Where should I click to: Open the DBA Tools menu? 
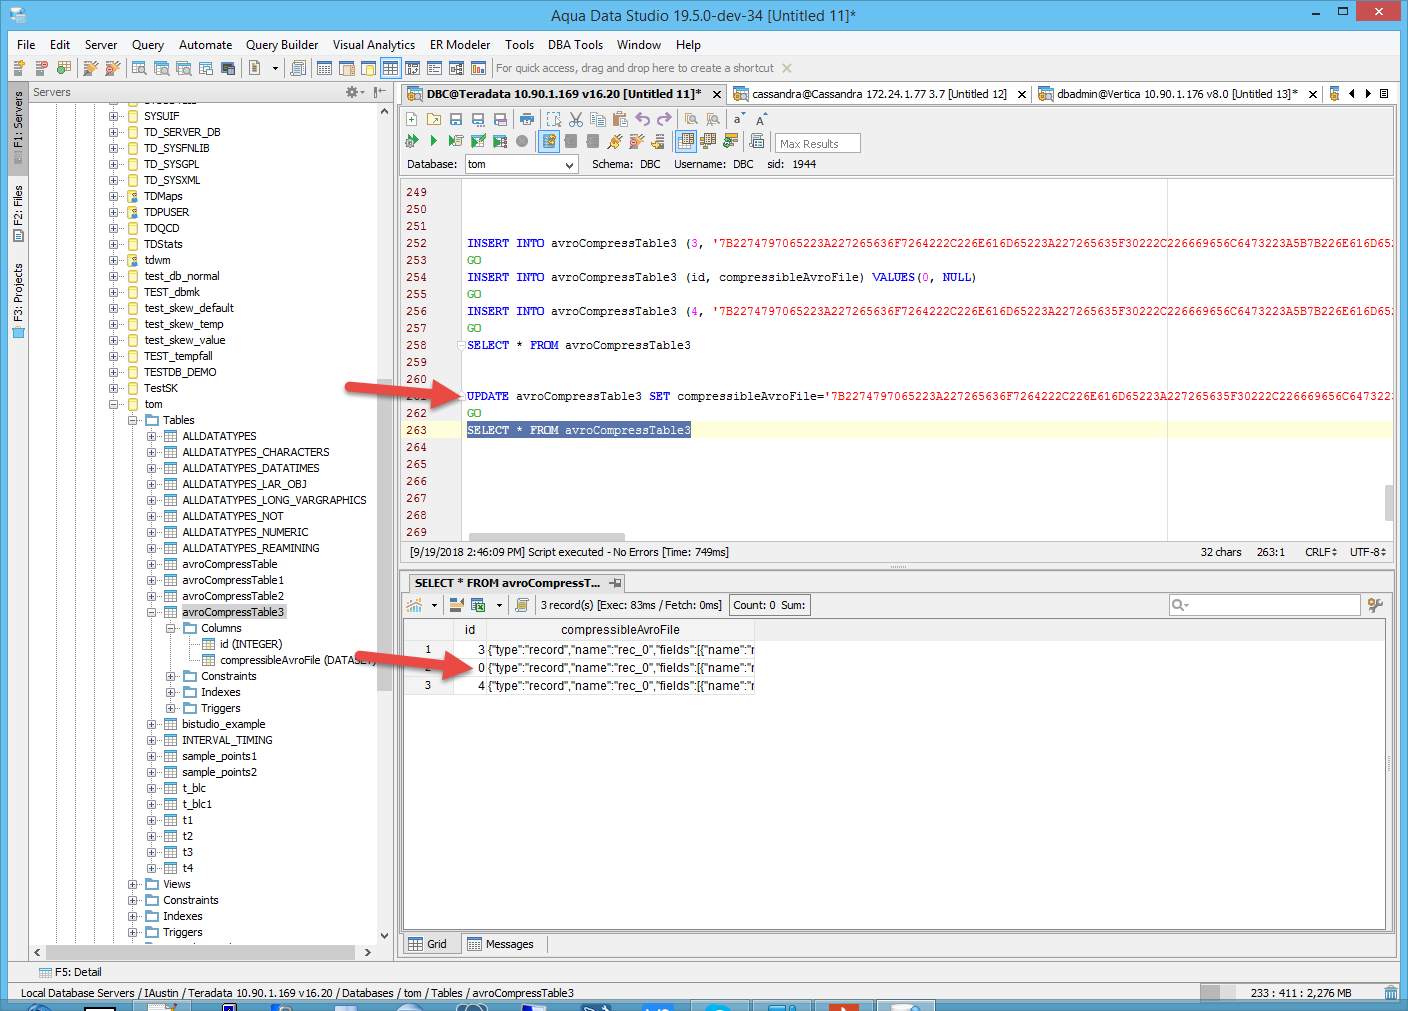coord(575,45)
